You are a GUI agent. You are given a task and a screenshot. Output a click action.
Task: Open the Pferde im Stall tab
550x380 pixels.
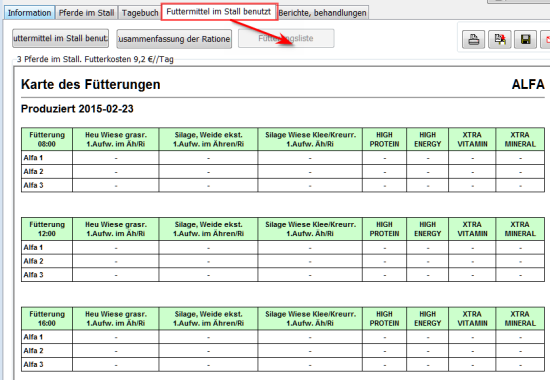(x=87, y=13)
